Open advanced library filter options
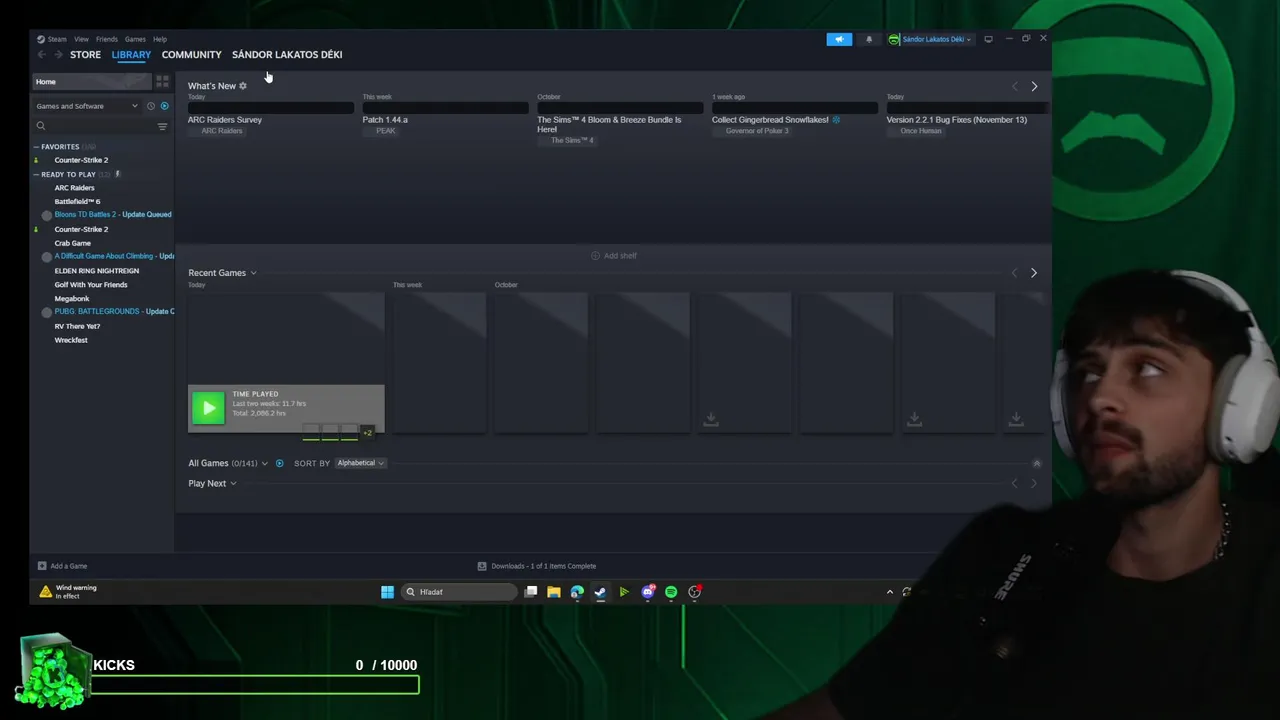The width and height of the screenshot is (1280, 720). coord(162,127)
